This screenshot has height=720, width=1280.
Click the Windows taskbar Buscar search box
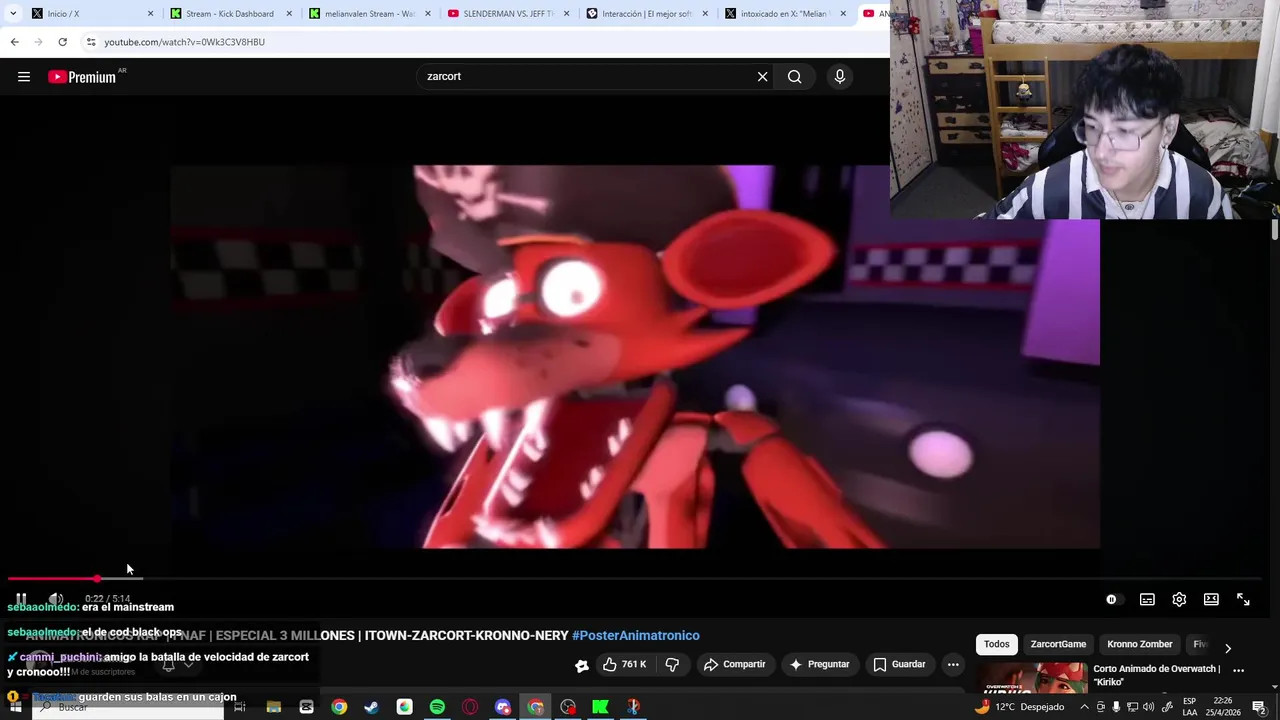tap(128, 707)
